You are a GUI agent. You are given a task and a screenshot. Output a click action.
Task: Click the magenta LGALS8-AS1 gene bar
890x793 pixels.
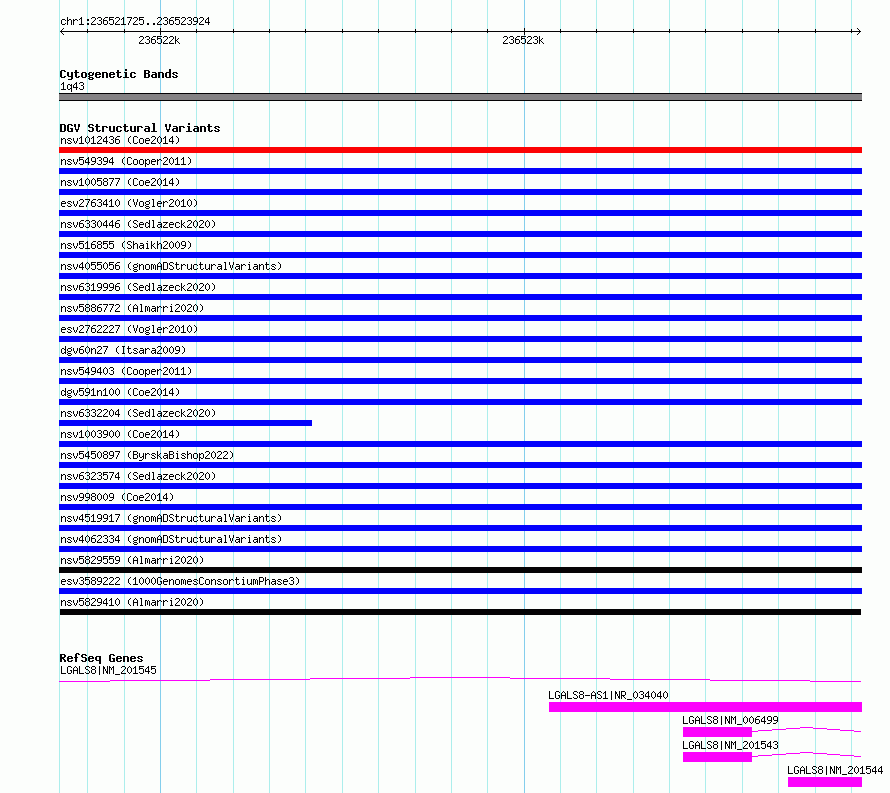click(x=706, y=707)
